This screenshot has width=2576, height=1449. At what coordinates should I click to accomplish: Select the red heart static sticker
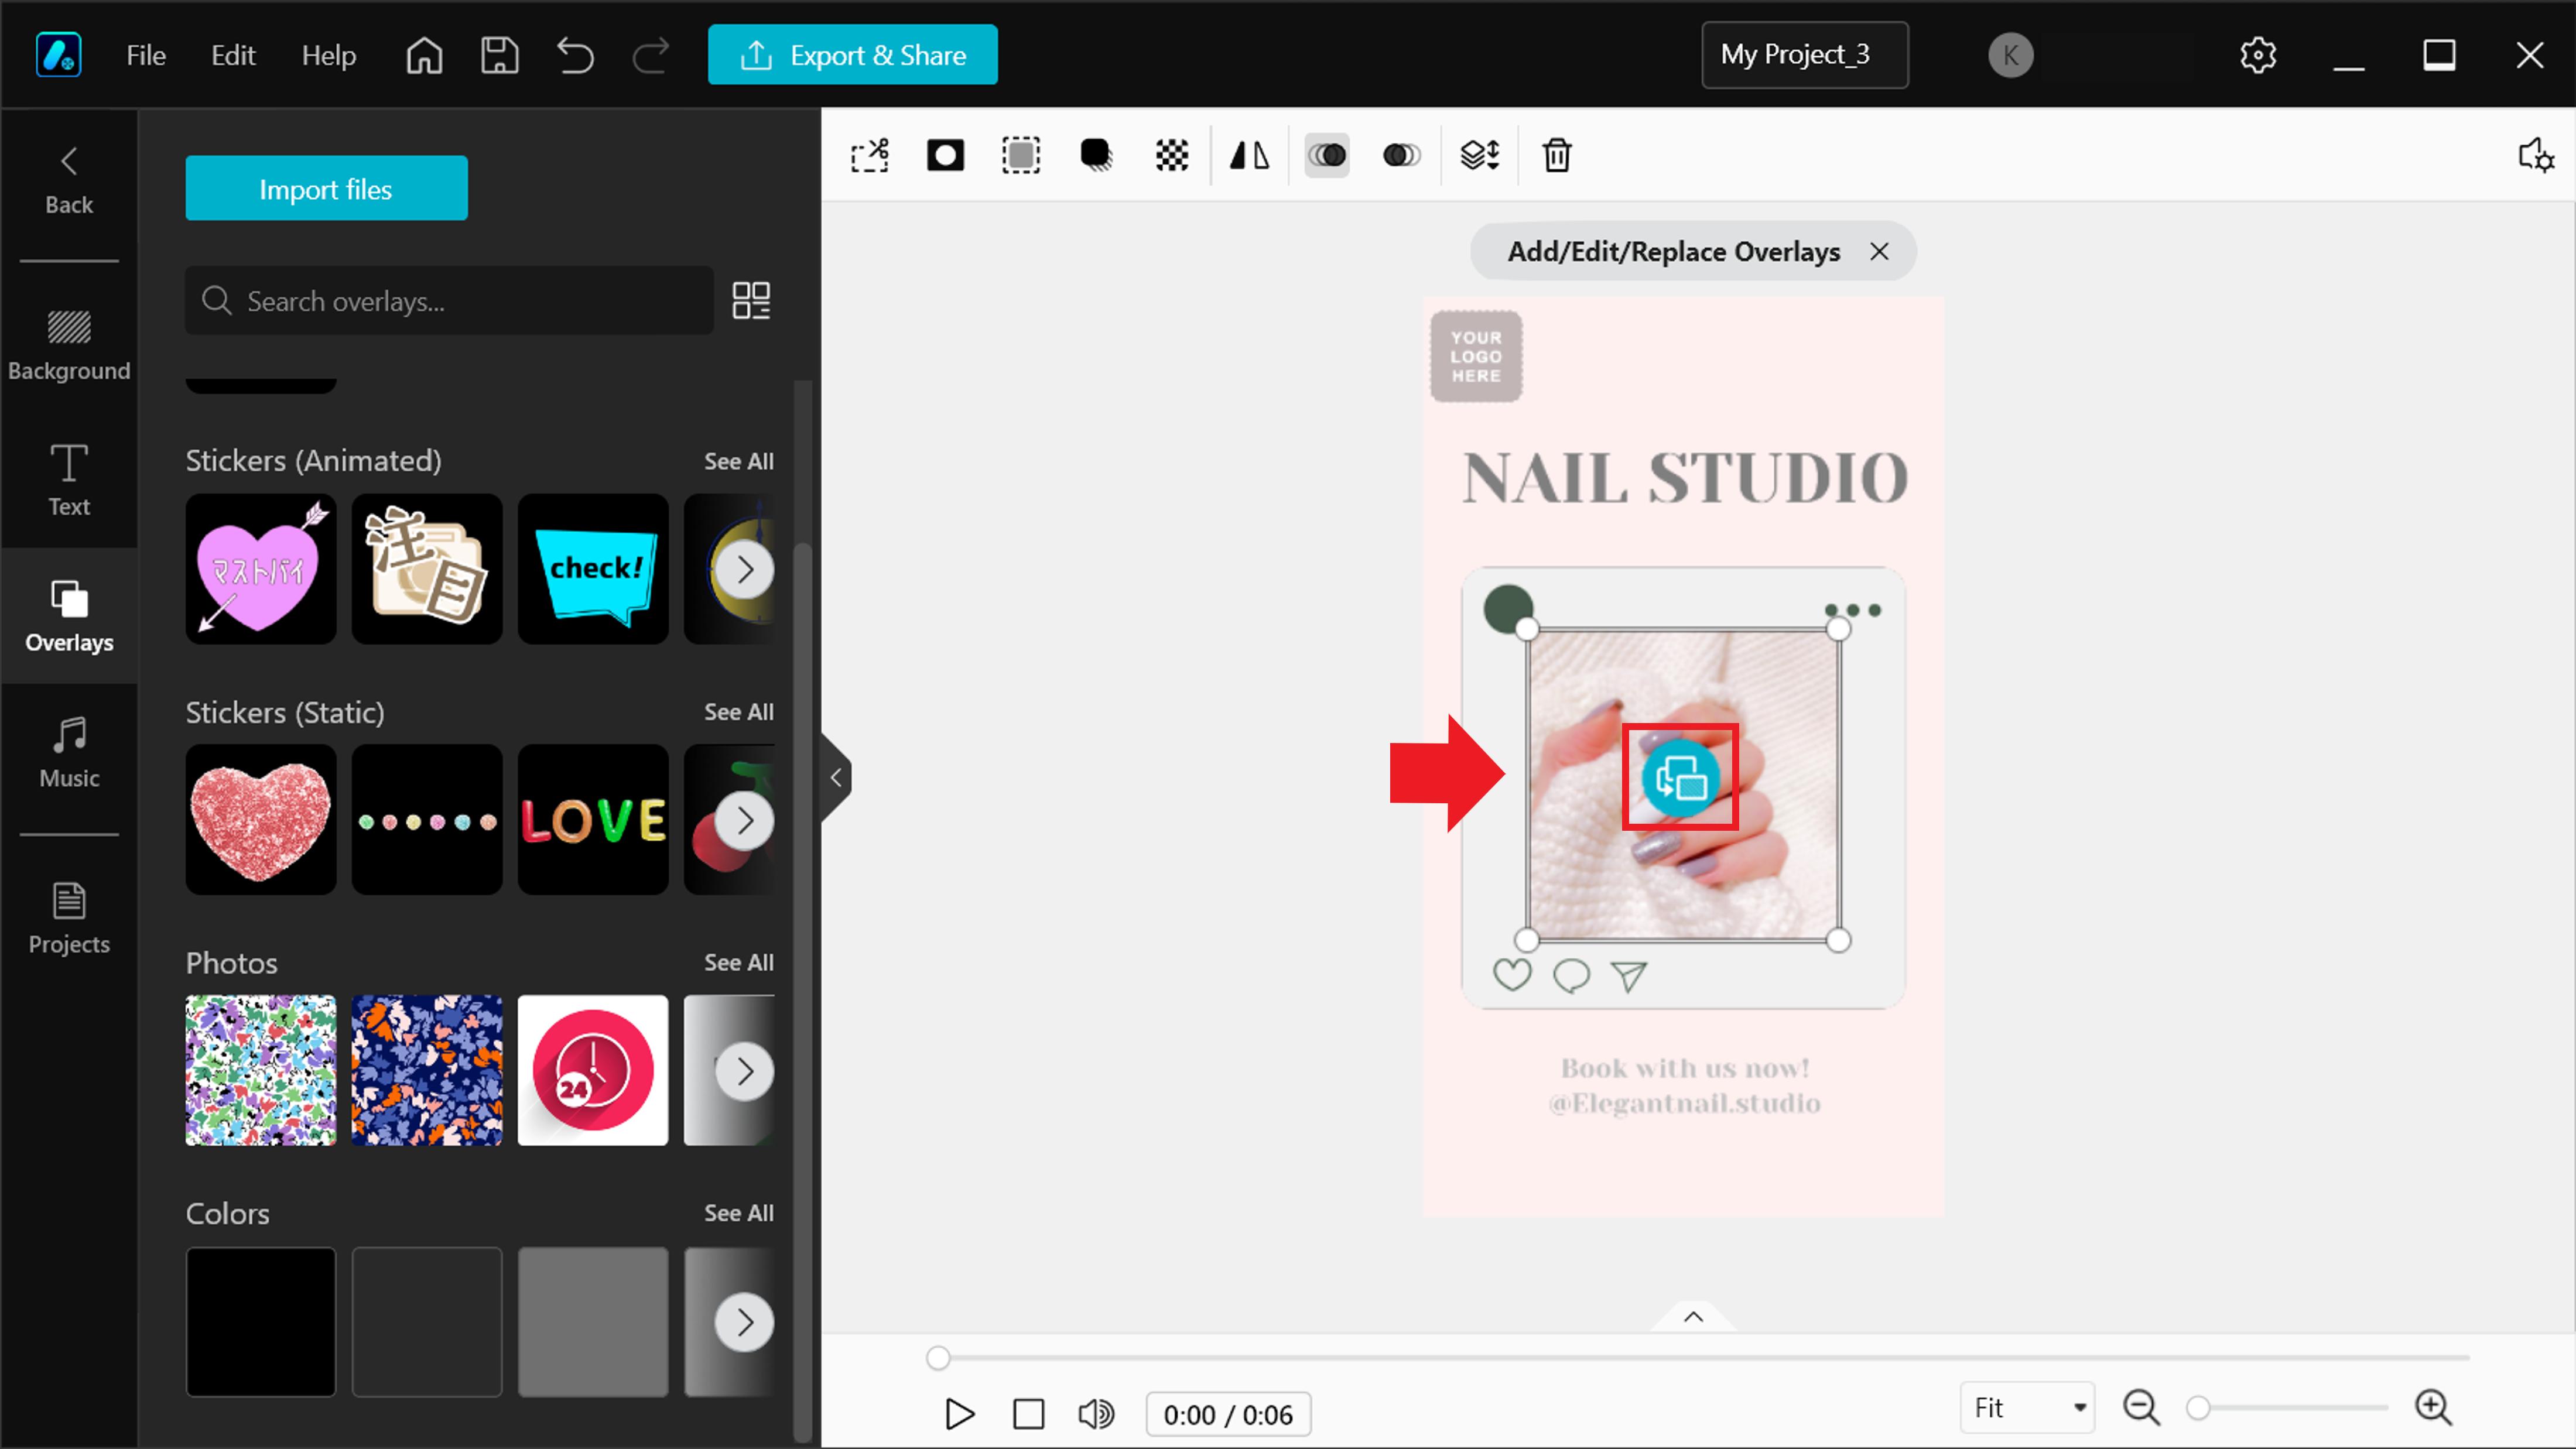(x=260, y=820)
